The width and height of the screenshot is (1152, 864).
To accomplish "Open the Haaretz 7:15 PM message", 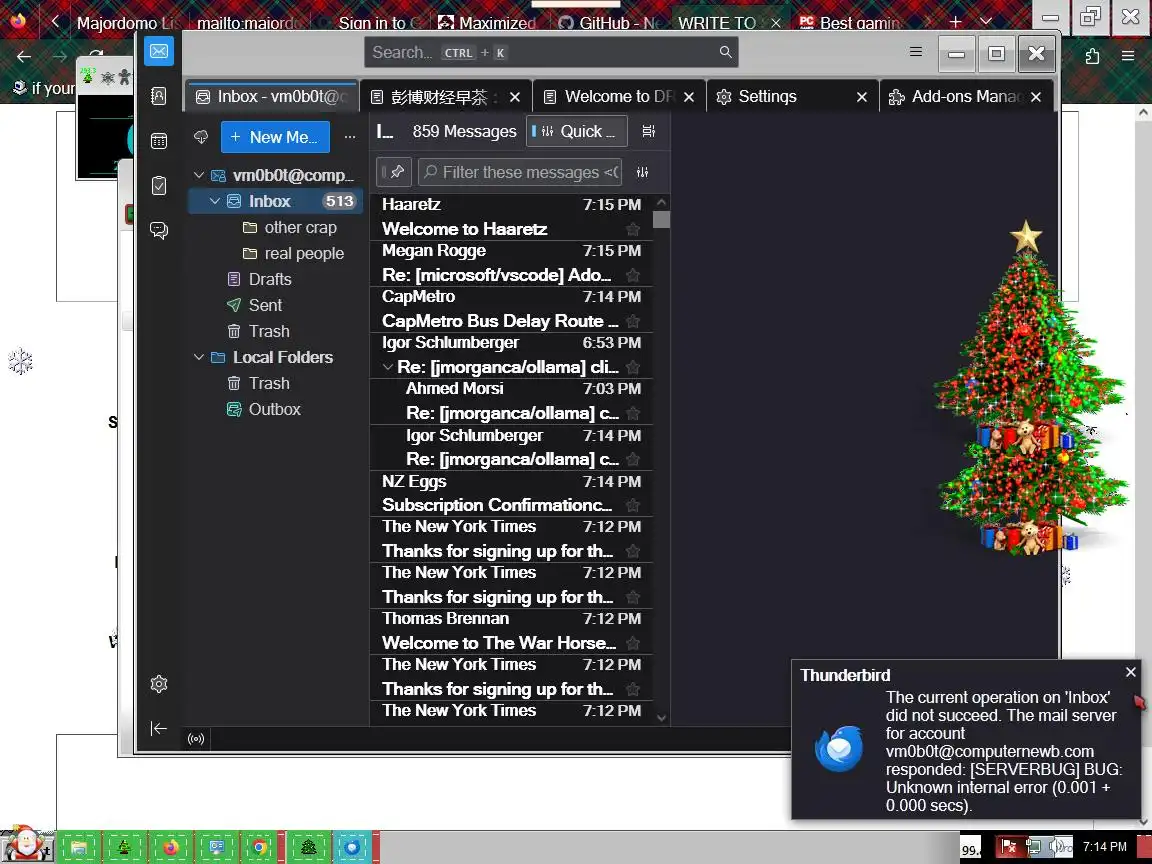I will click(511, 217).
